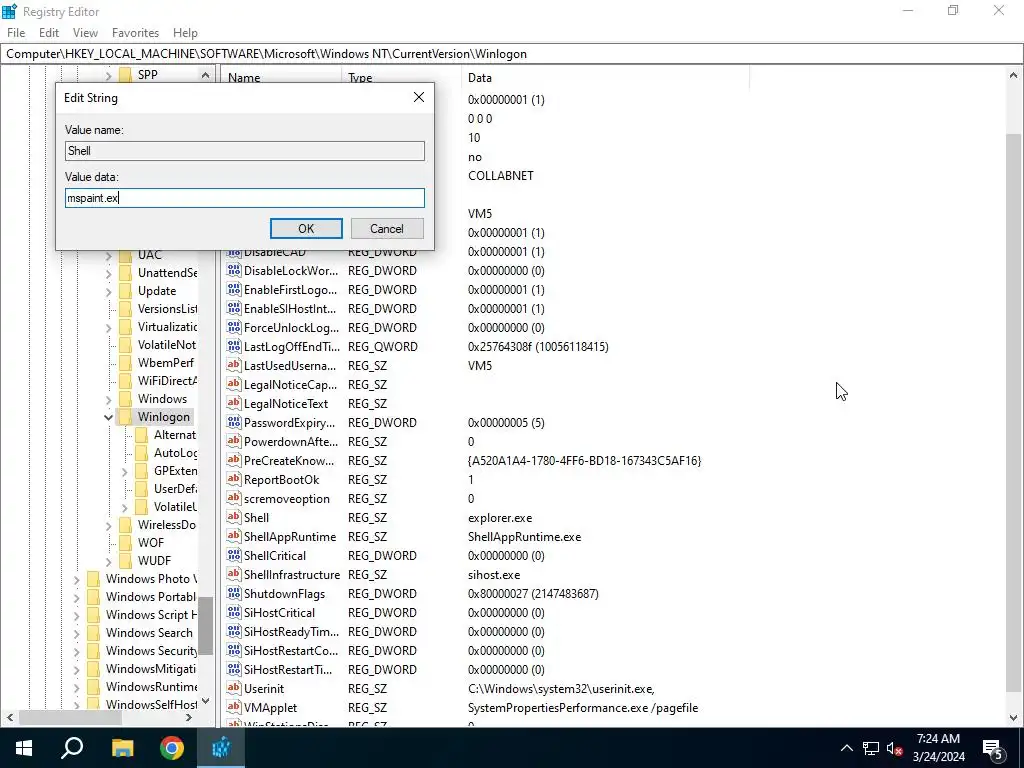The width and height of the screenshot is (1024, 768).
Task: Select the explorer.exe data cell
Action: click(x=500, y=518)
